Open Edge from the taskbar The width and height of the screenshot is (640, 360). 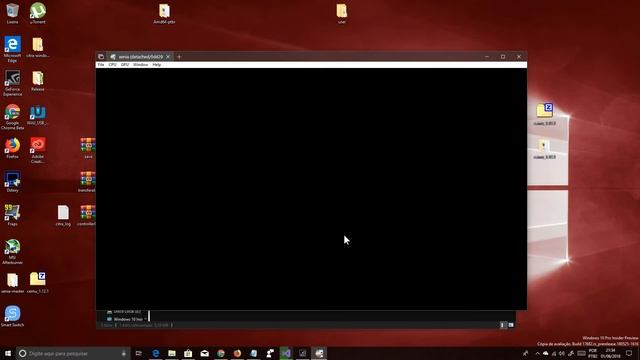(x=156, y=353)
